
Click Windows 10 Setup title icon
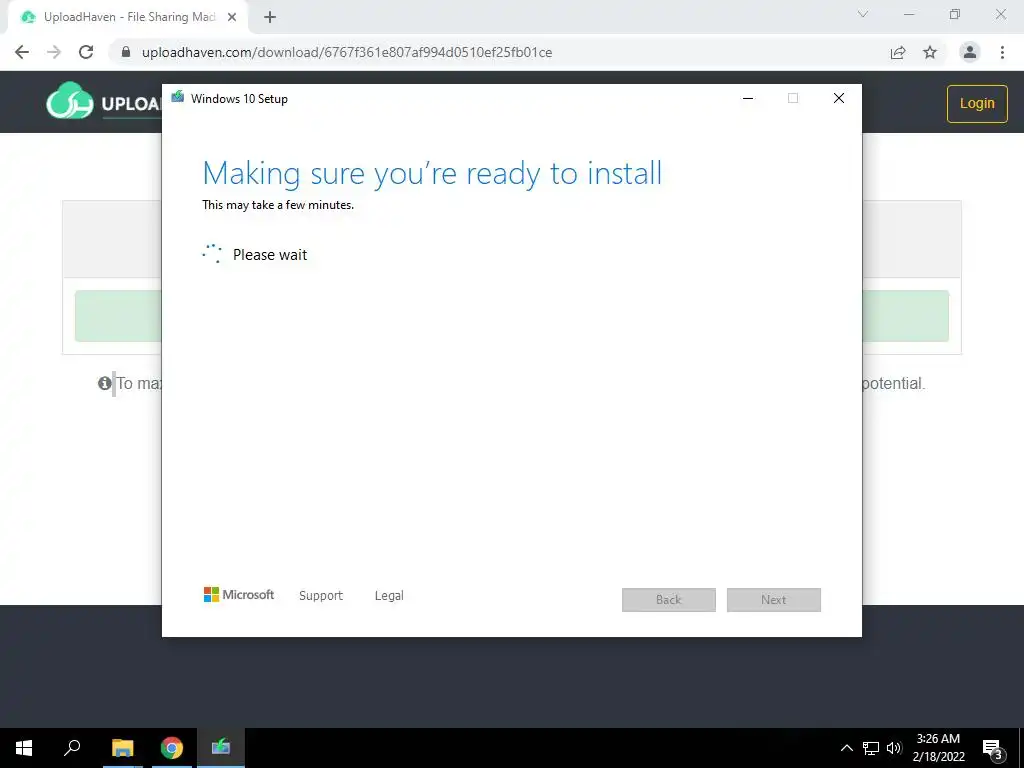(x=177, y=98)
